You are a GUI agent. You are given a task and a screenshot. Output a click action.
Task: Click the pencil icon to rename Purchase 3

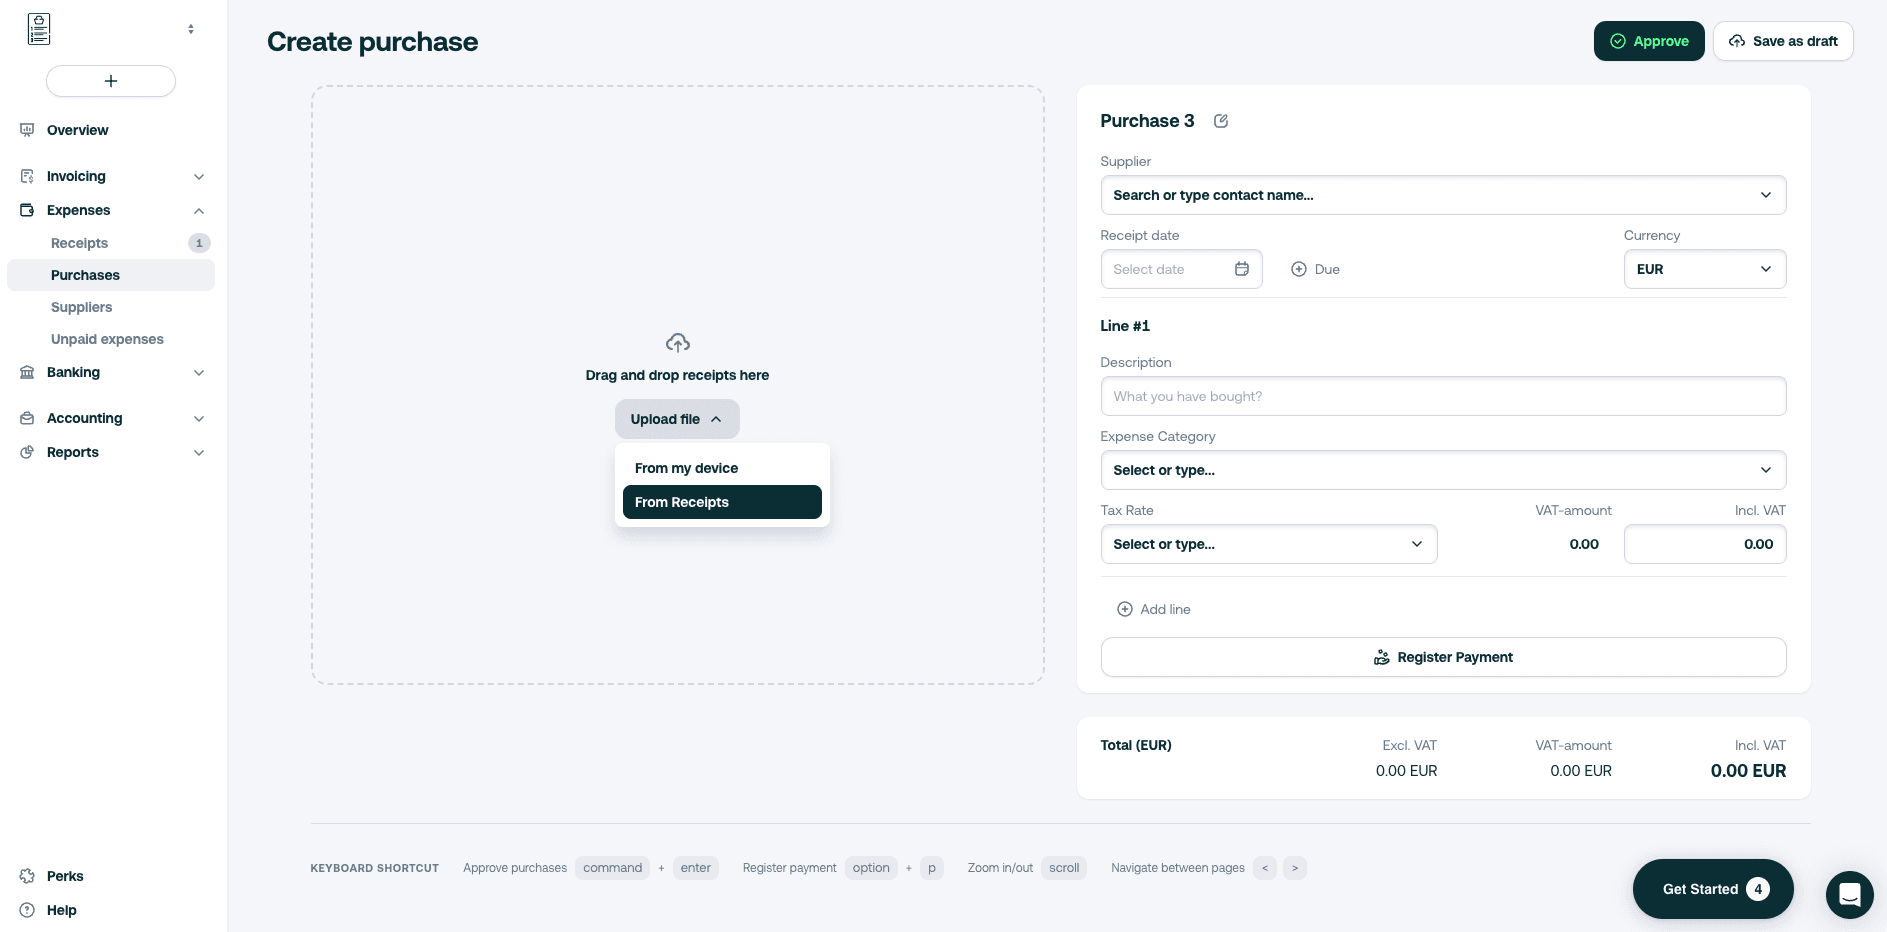tap(1221, 120)
